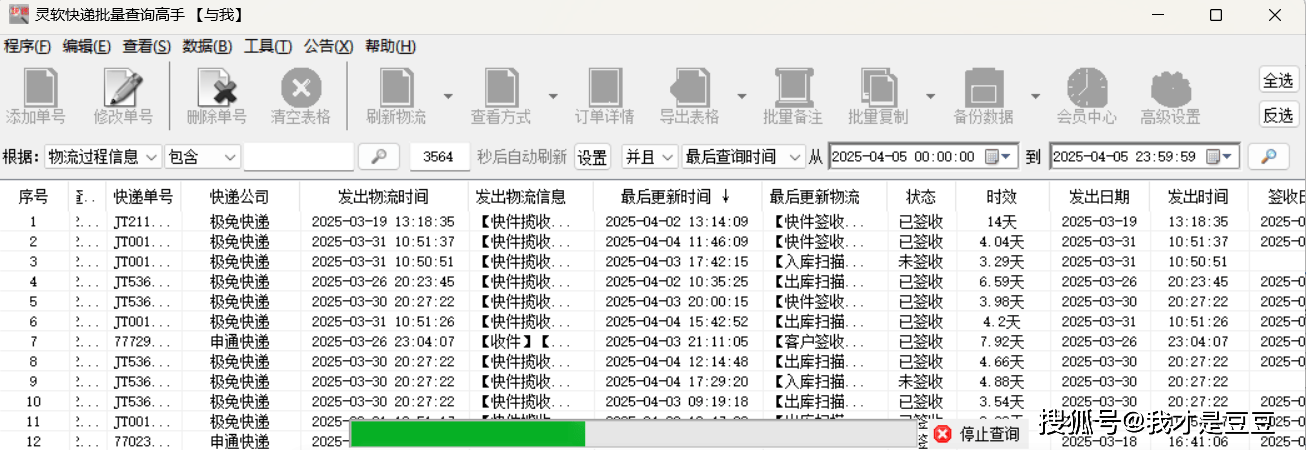Open the 并且 logic dropdown
Screen dimensions: 1306x450
click(665, 157)
